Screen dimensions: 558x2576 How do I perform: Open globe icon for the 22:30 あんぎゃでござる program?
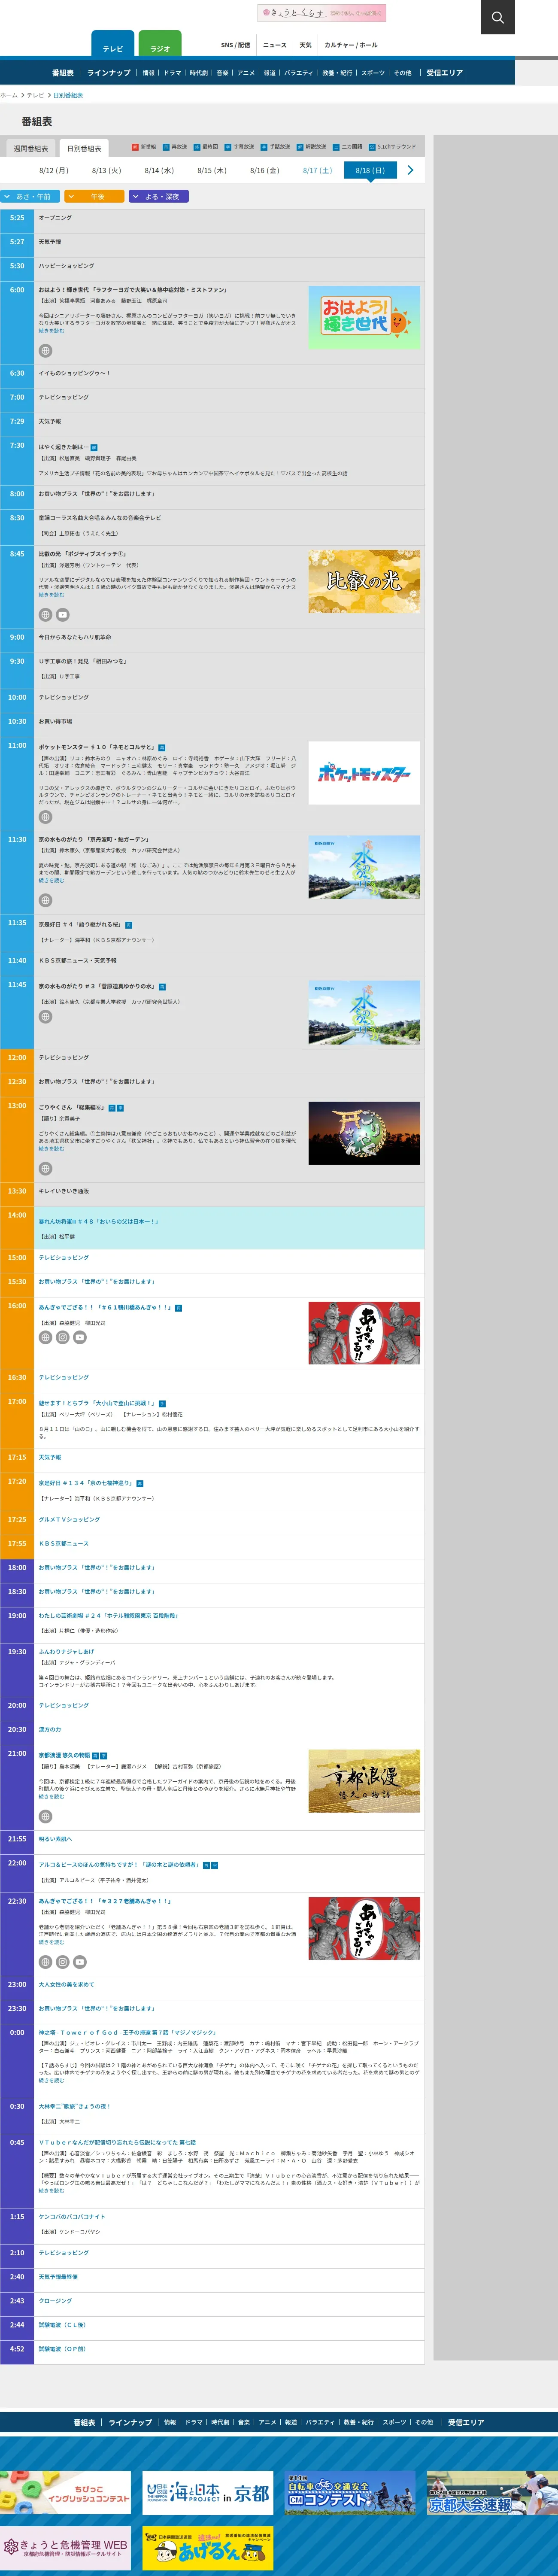click(x=45, y=1962)
